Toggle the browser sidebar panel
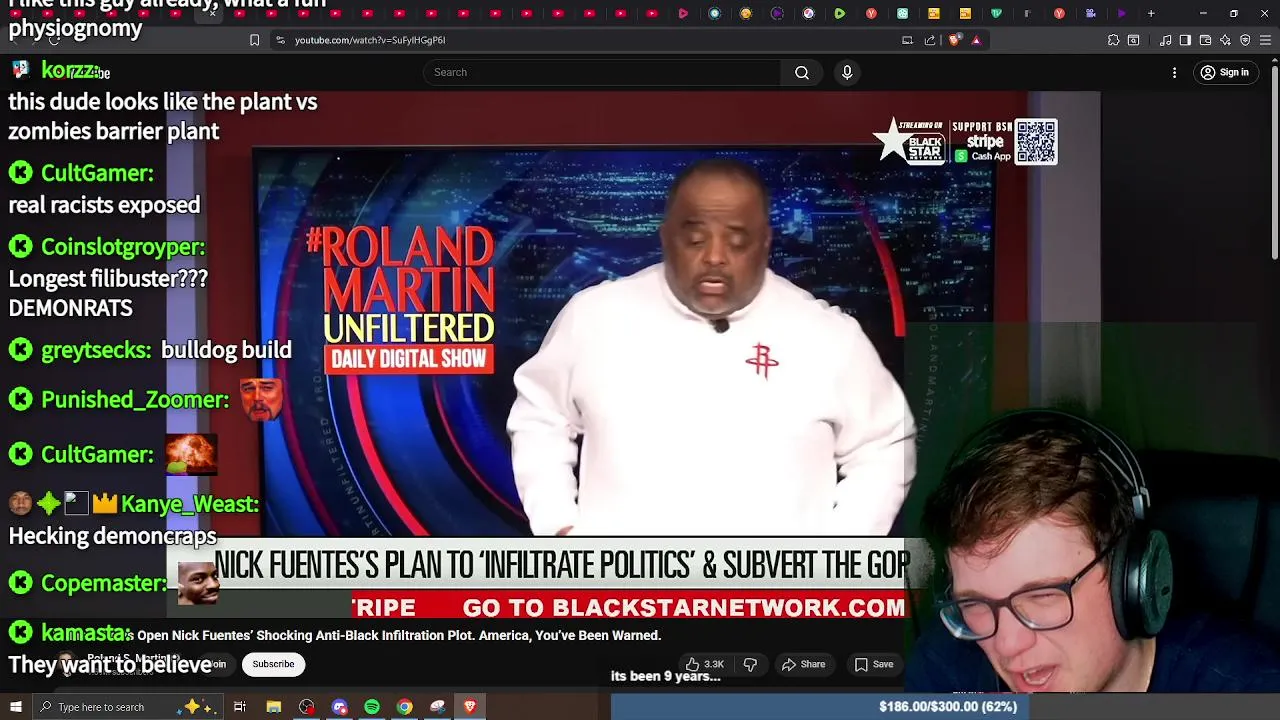1280x720 pixels. 1185,40
